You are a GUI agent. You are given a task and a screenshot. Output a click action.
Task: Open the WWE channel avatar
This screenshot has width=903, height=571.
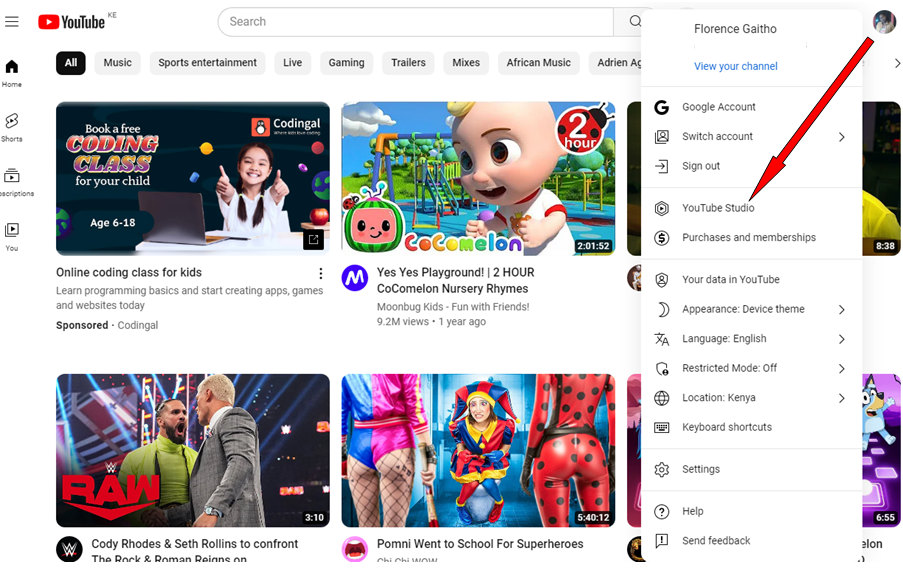(69, 549)
